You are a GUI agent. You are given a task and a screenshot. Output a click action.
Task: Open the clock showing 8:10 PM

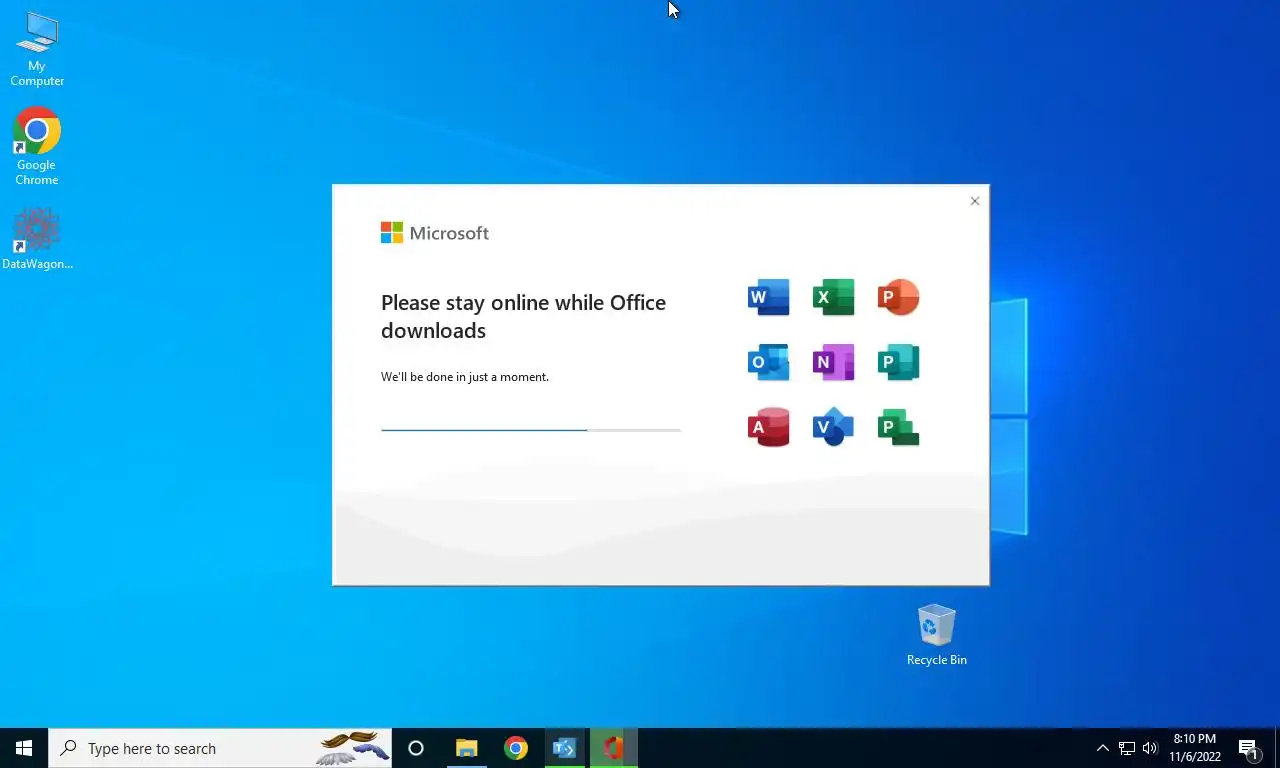click(x=1195, y=748)
